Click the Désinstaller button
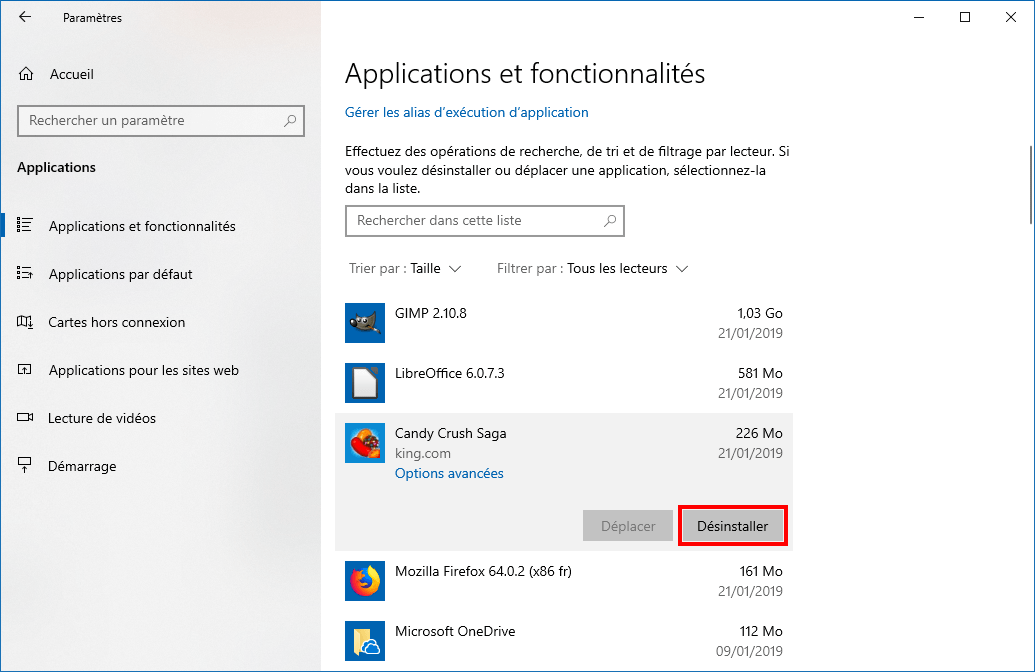Viewport: 1035px width, 672px height. pos(733,526)
